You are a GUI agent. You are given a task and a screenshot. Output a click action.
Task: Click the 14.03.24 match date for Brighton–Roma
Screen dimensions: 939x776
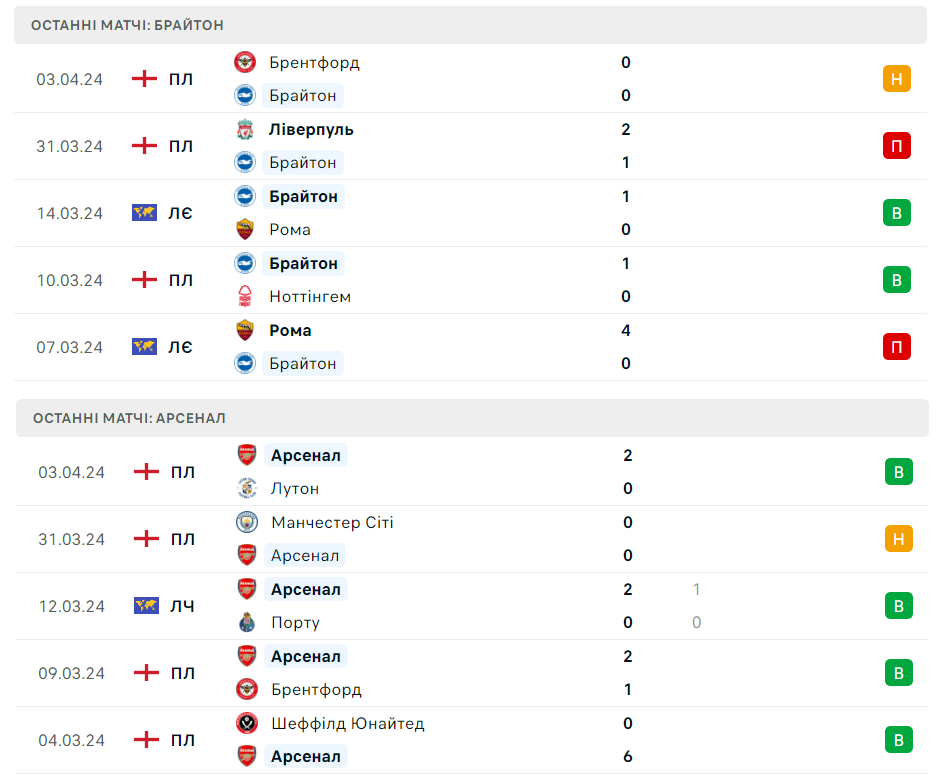tap(70, 213)
